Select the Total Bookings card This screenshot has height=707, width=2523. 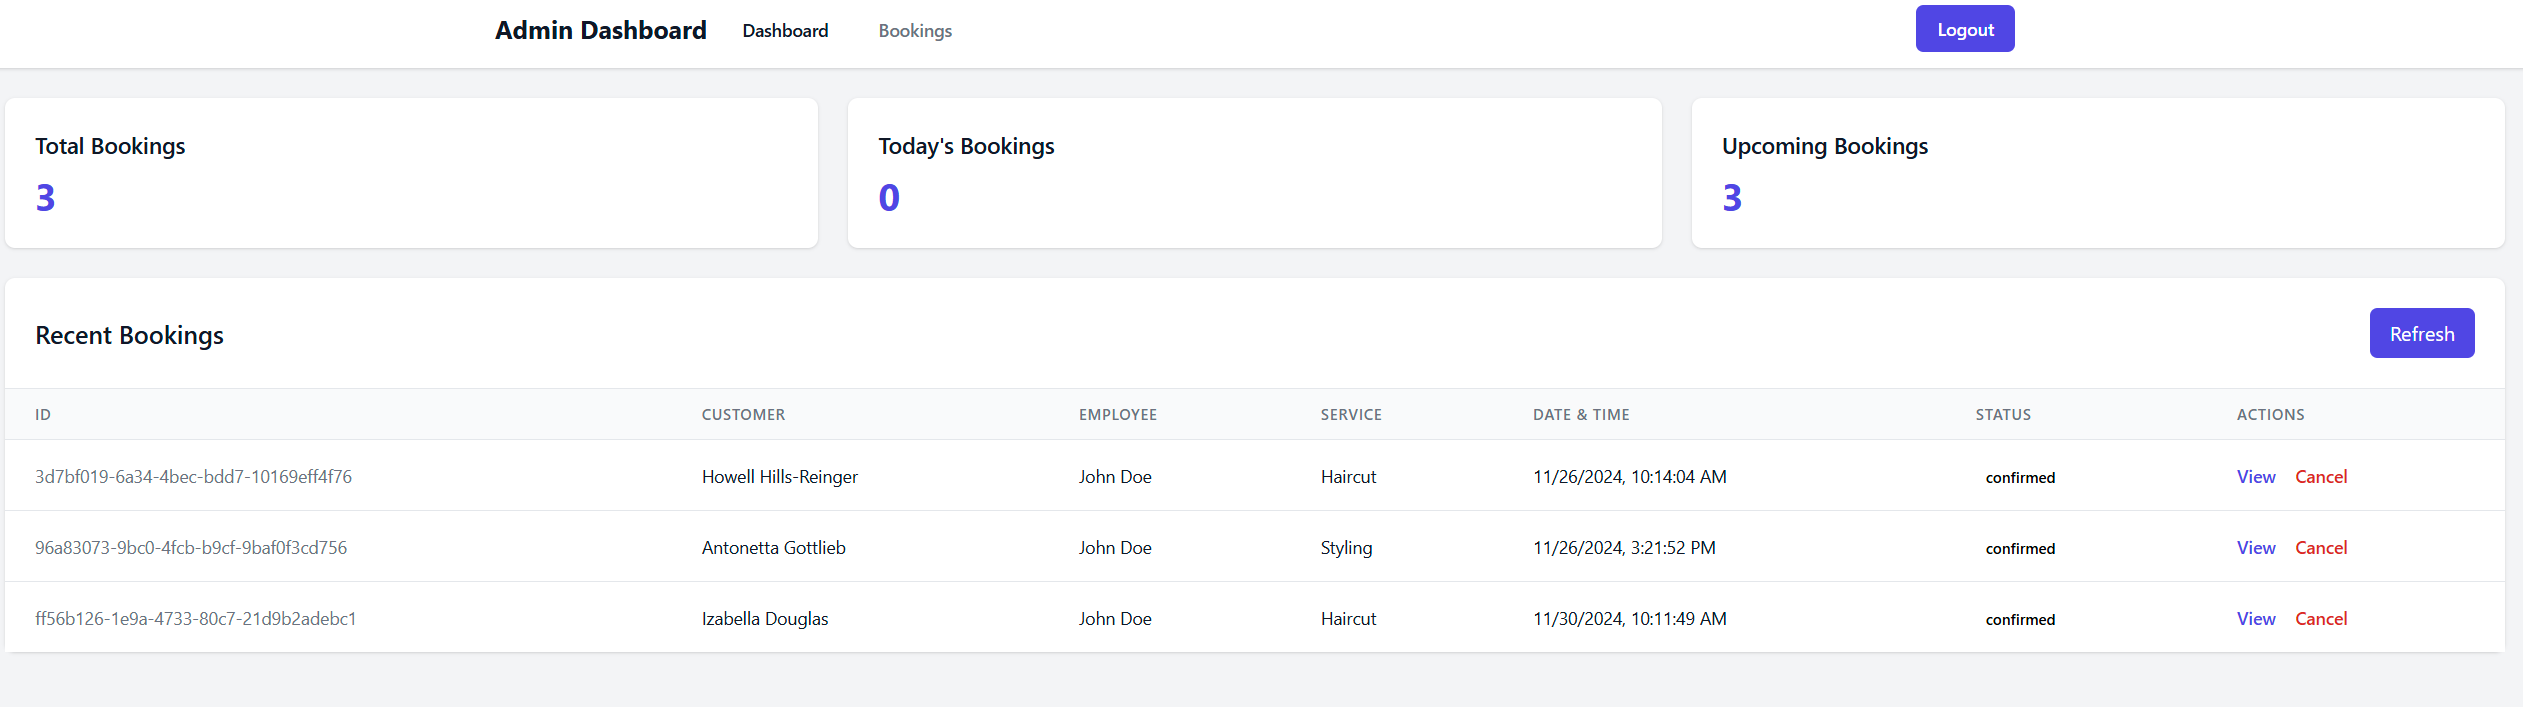[411, 173]
